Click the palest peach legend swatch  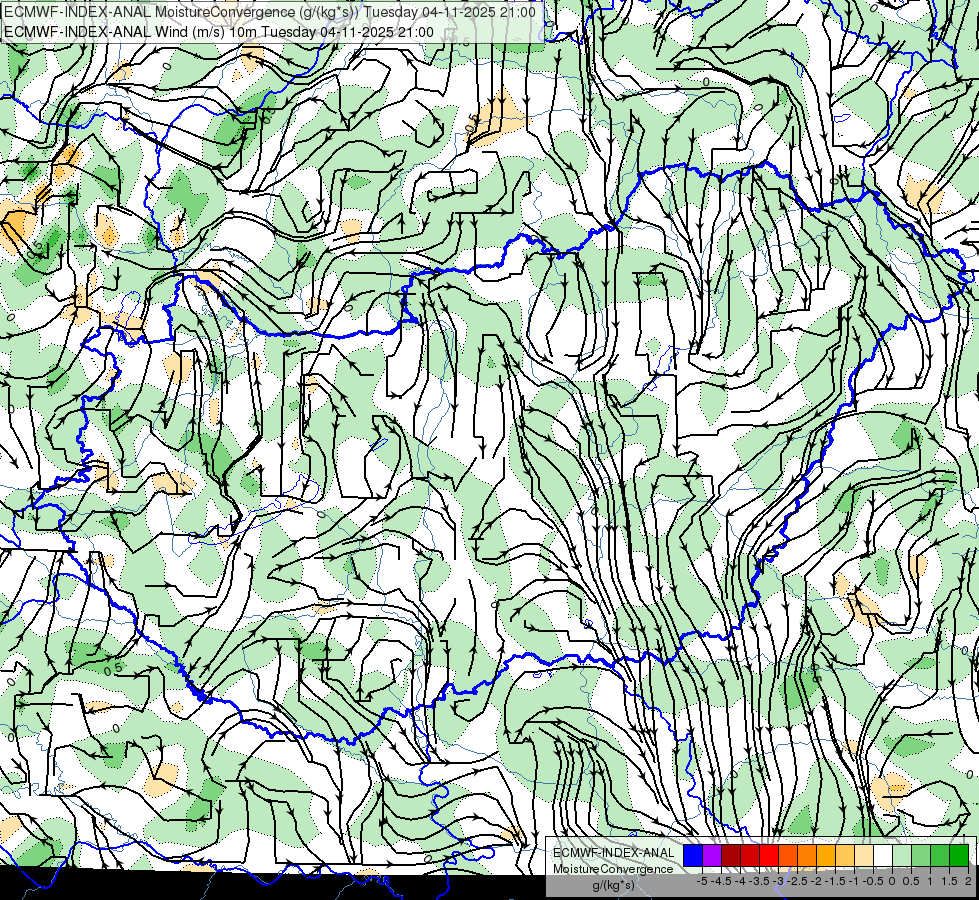coord(864,855)
